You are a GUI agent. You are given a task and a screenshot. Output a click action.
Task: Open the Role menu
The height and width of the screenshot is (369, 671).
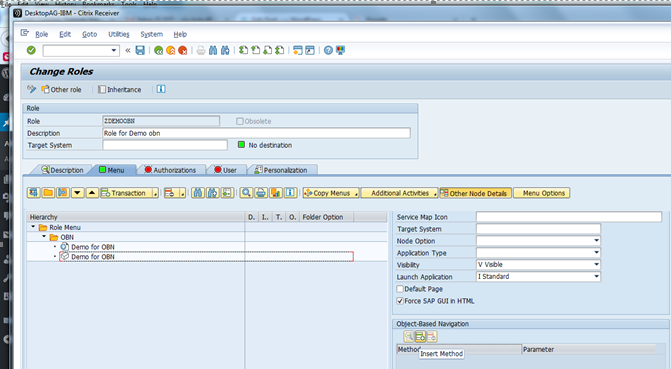pos(41,34)
